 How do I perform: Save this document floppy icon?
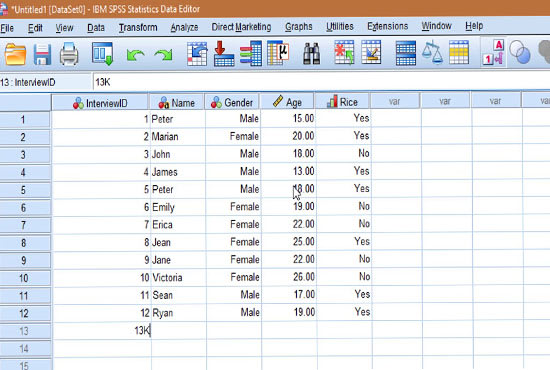42,54
